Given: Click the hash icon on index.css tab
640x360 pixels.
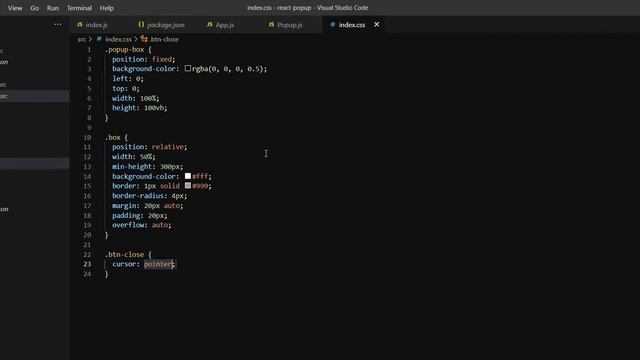Looking at the screenshot, I should coord(333,24).
